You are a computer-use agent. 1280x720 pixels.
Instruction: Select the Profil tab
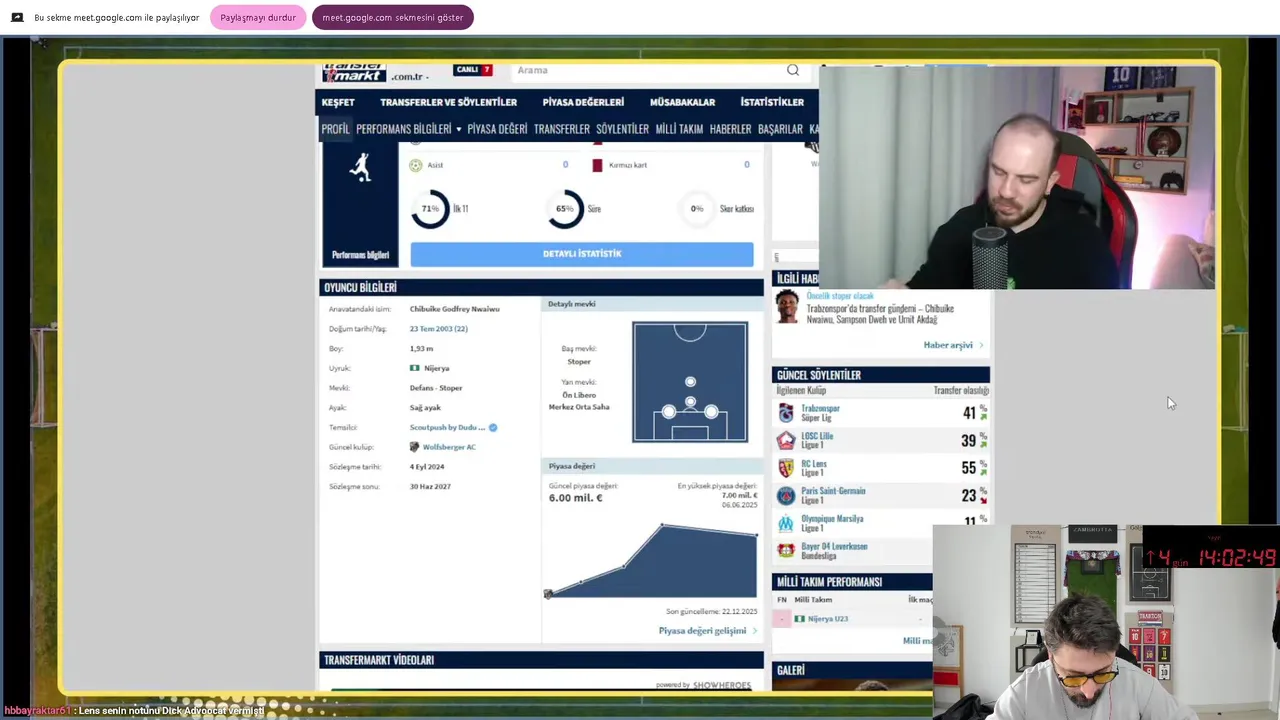(335, 129)
